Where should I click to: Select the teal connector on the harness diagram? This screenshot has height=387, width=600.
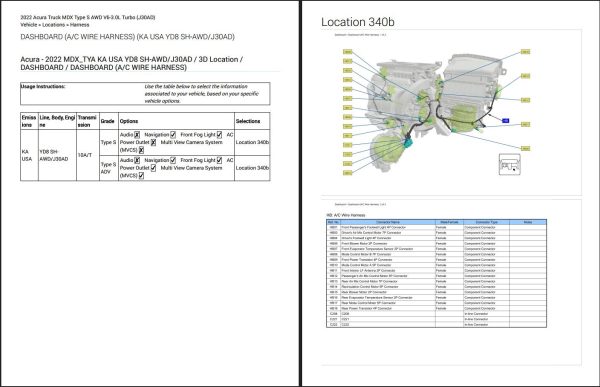click(408, 143)
